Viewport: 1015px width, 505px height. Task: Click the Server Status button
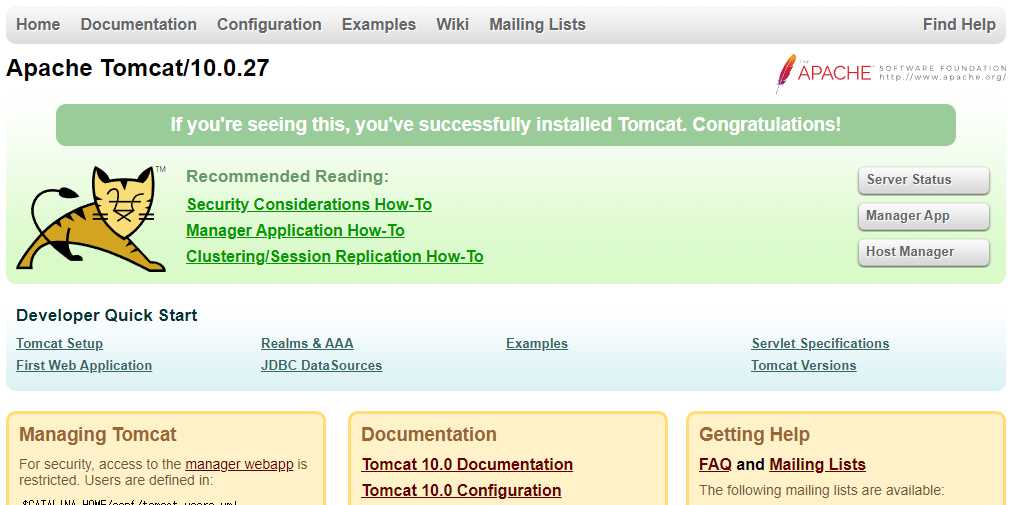pyautogui.click(x=924, y=180)
